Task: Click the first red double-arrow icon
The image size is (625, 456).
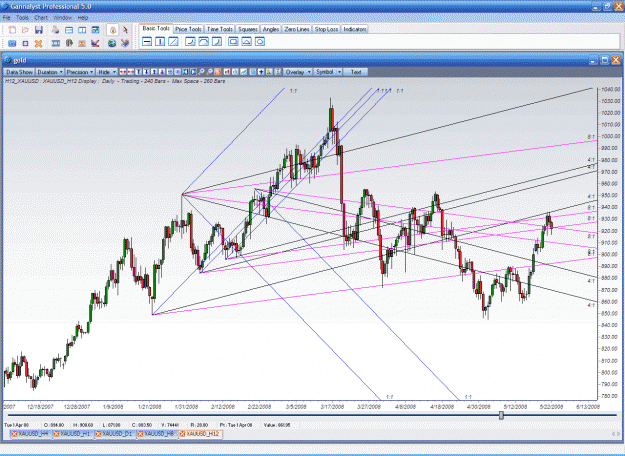Action: (123, 72)
